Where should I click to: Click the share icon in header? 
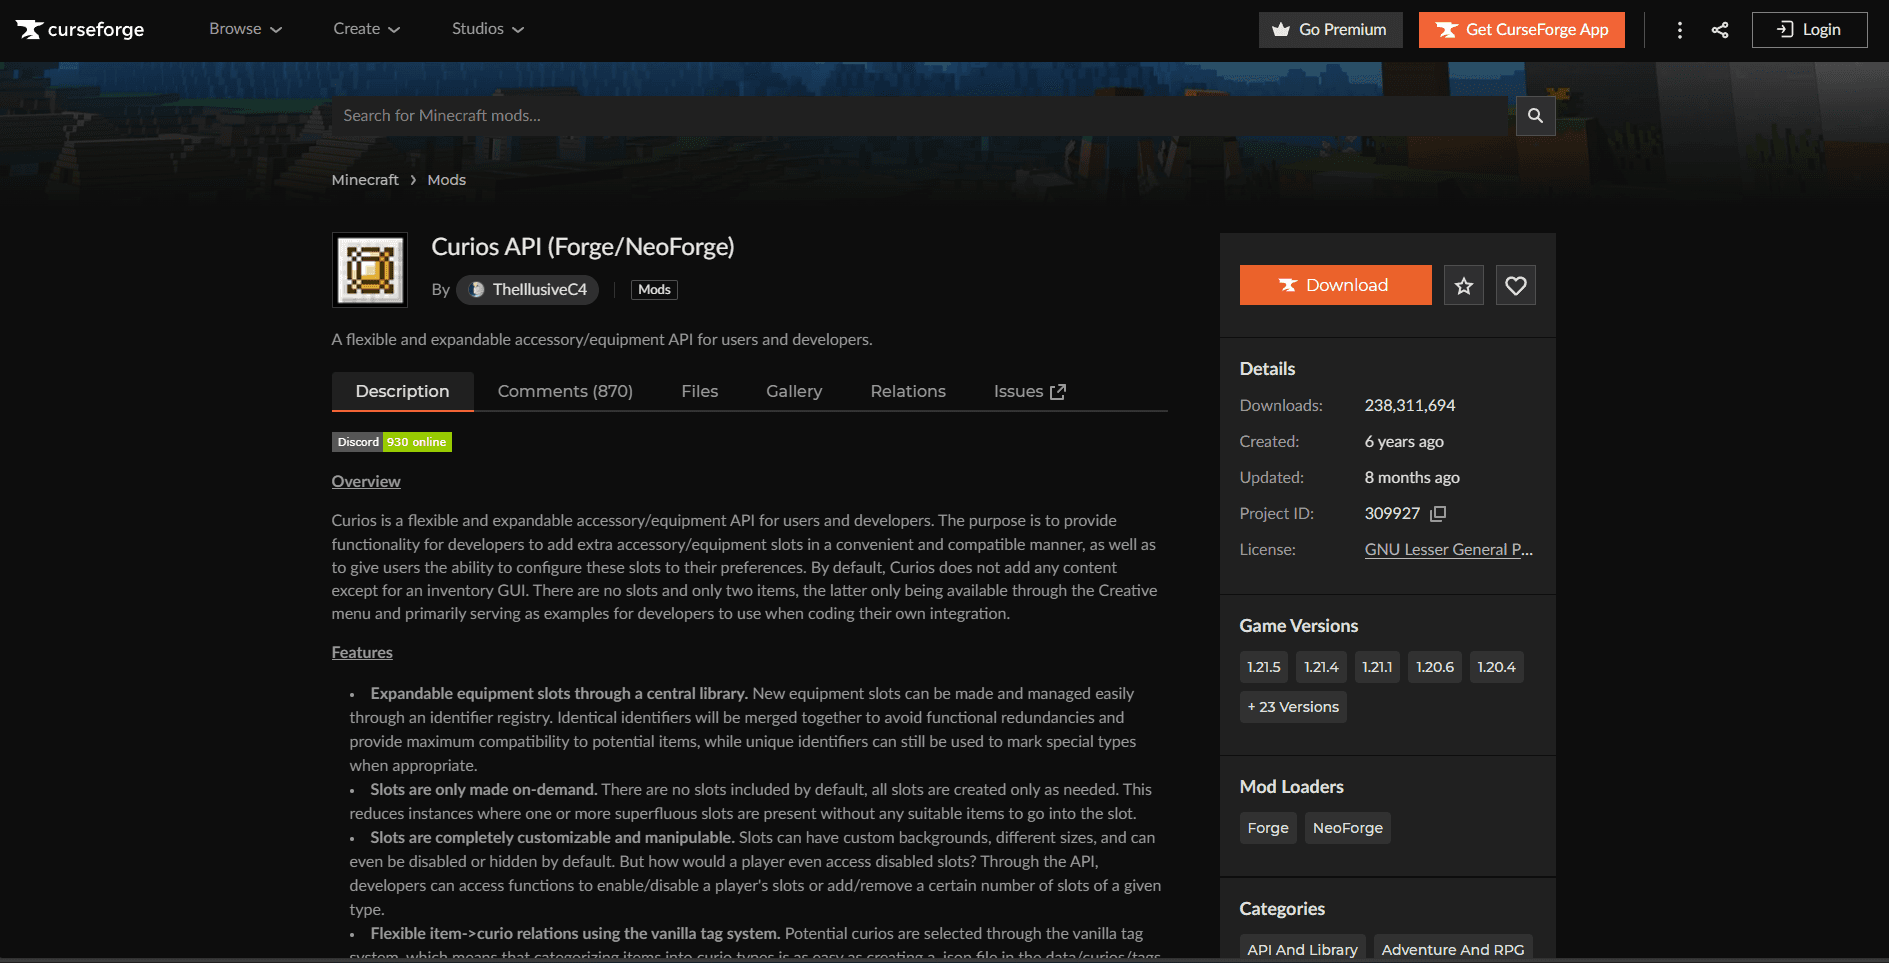coord(1720,30)
